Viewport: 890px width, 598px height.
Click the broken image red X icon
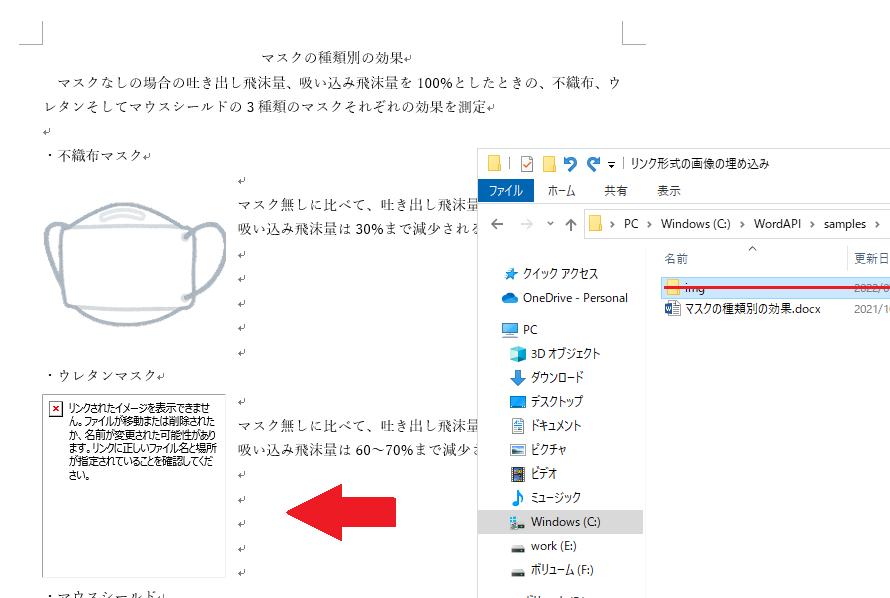click(56, 409)
